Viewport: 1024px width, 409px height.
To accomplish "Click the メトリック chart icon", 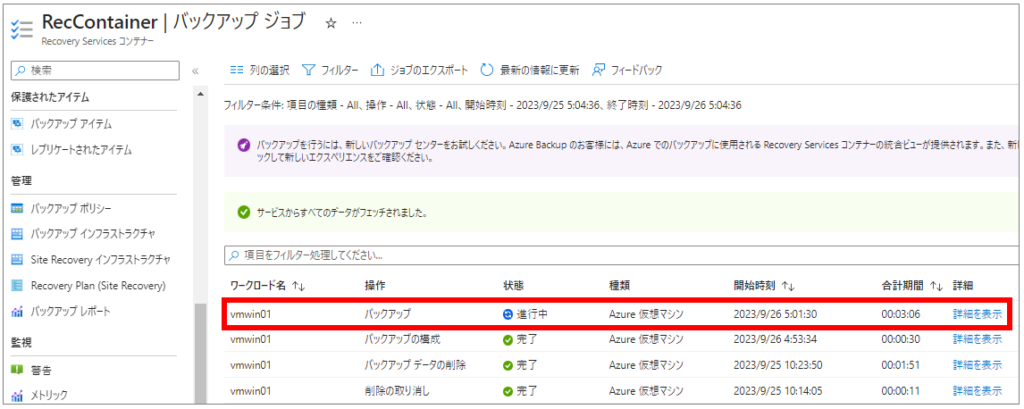I will 18,395.
